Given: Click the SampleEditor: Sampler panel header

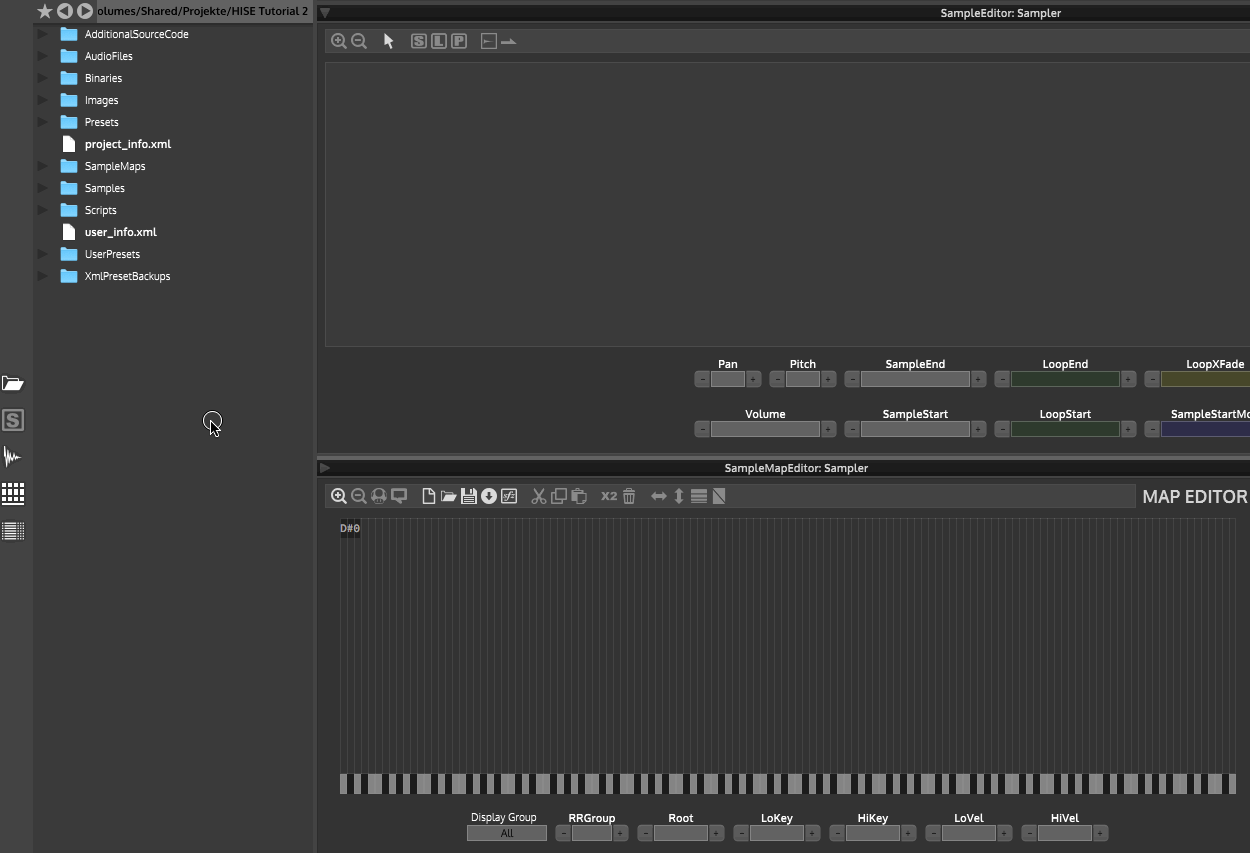Looking at the screenshot, I should pos(1000,12).
